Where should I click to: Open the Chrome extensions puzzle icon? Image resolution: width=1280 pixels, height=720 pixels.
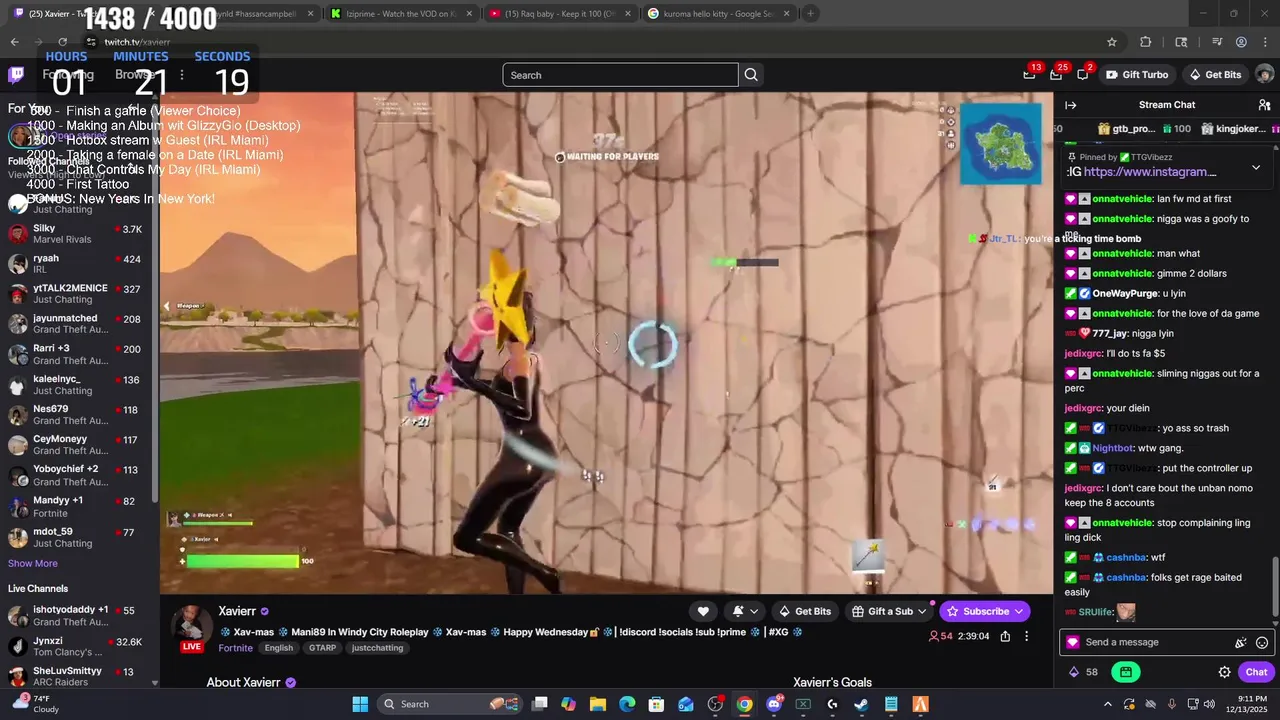point(1146,42)
